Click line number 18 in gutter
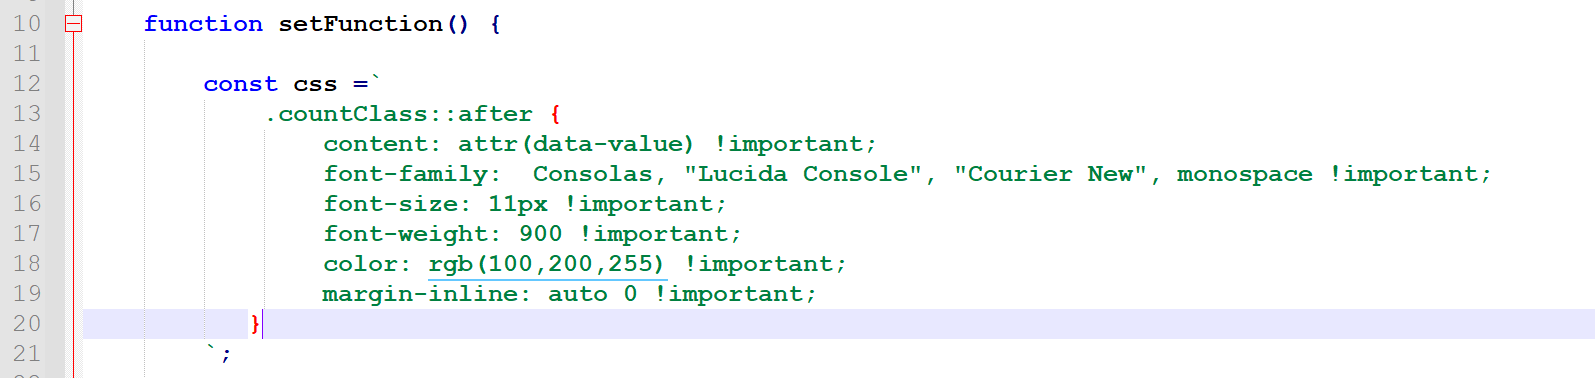Screen dimensions: 1595x378 click(27, 263)
